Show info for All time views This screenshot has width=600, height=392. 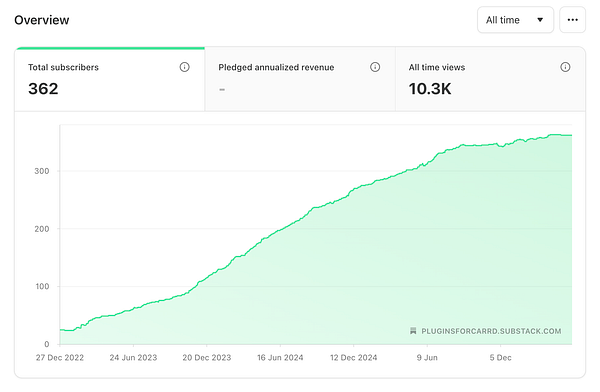565,67
